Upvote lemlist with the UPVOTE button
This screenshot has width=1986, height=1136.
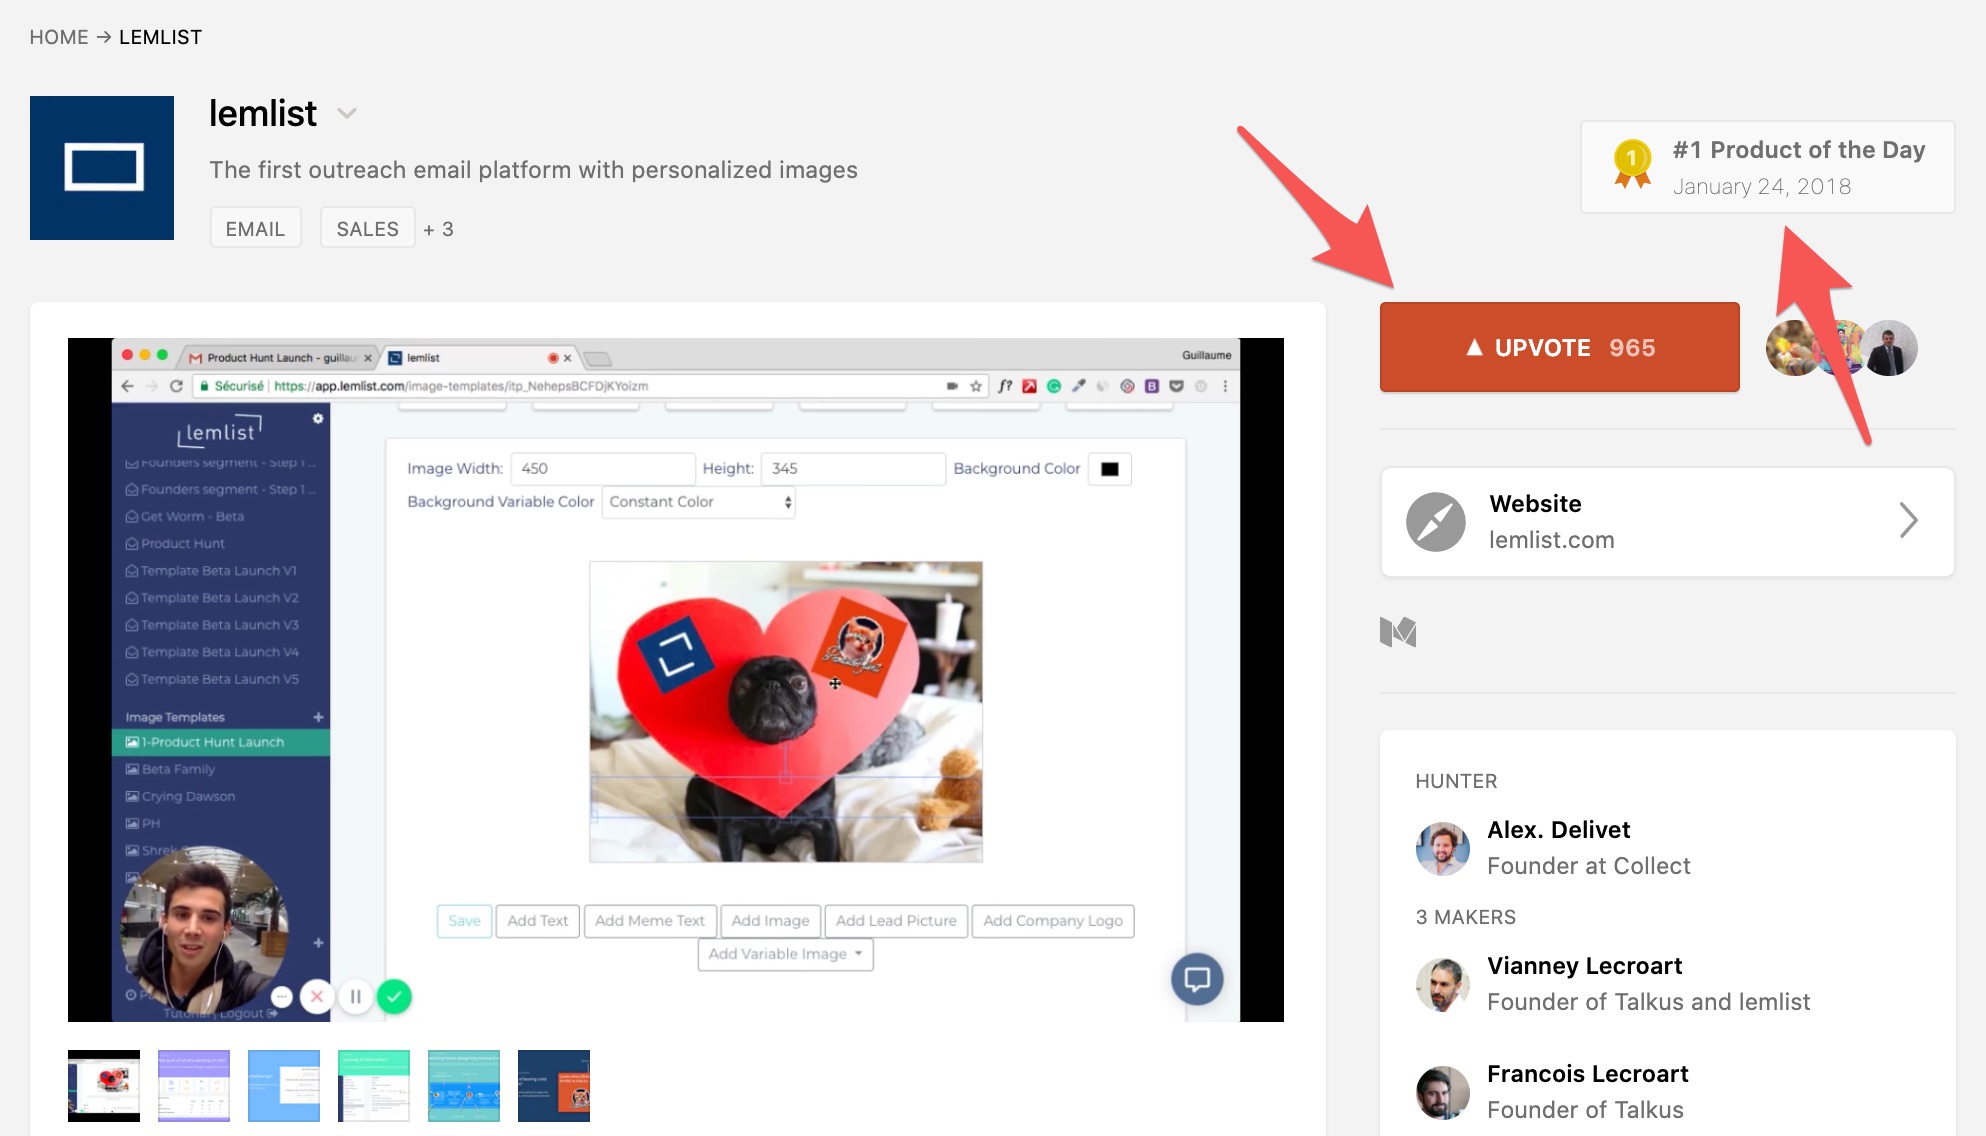(1559, 347)
